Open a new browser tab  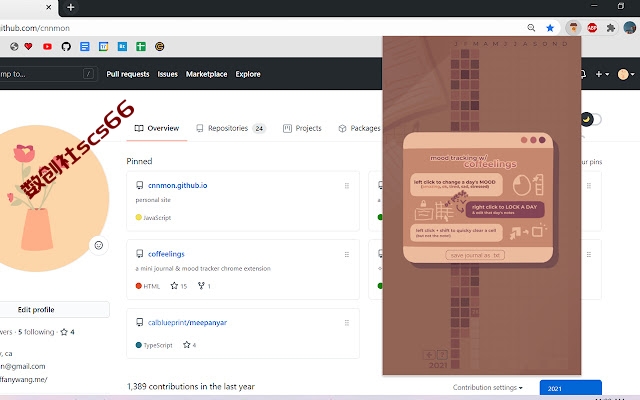click(x=71, y=7)
